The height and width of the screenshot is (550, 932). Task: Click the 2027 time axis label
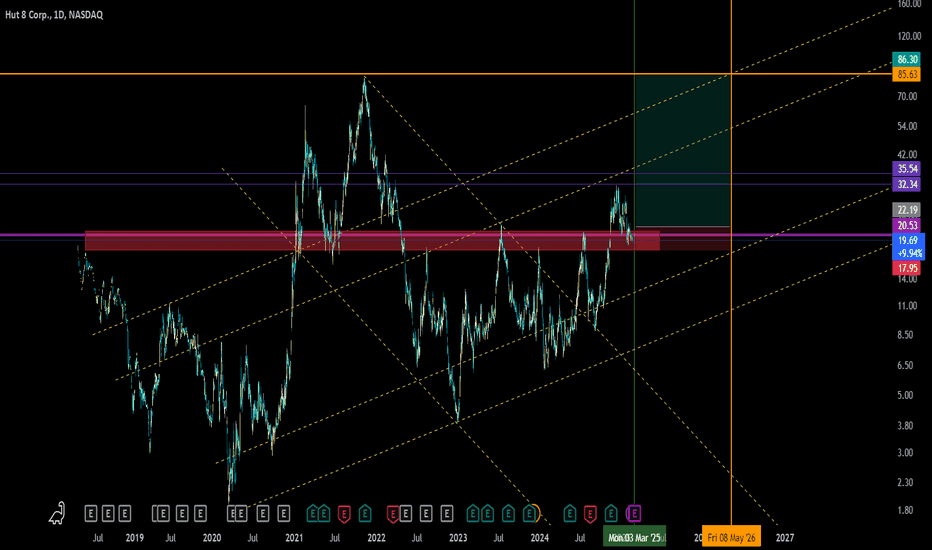(x=785, y=538)
